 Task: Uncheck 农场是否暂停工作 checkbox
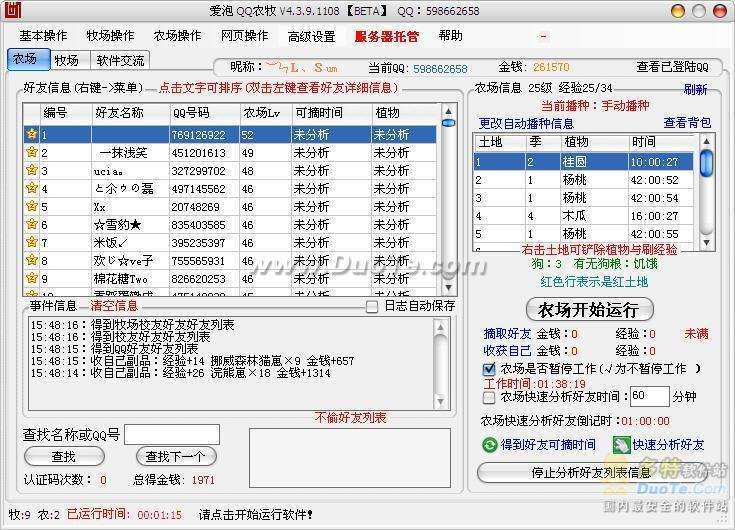(489, 369)
